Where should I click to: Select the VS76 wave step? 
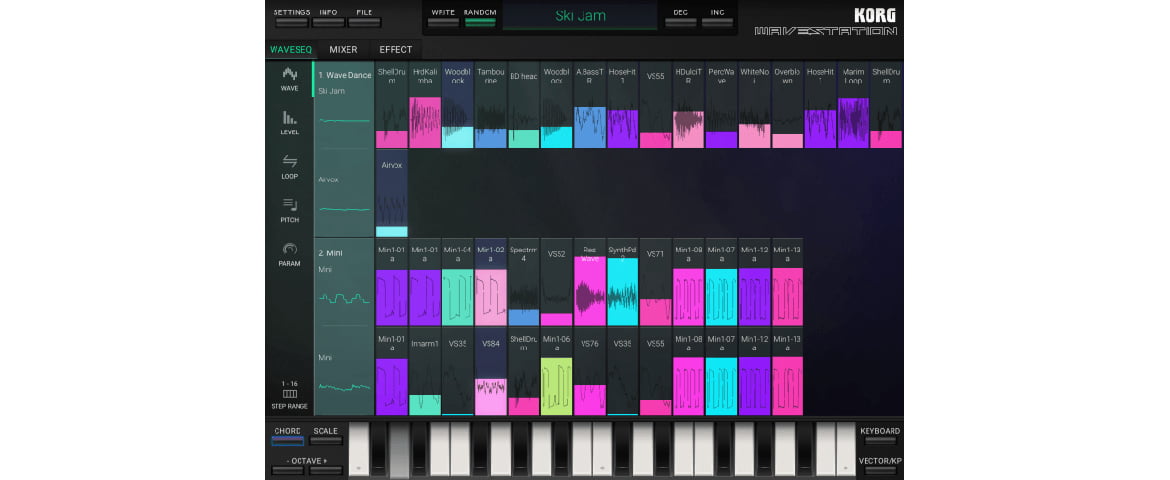coord(589,371)
